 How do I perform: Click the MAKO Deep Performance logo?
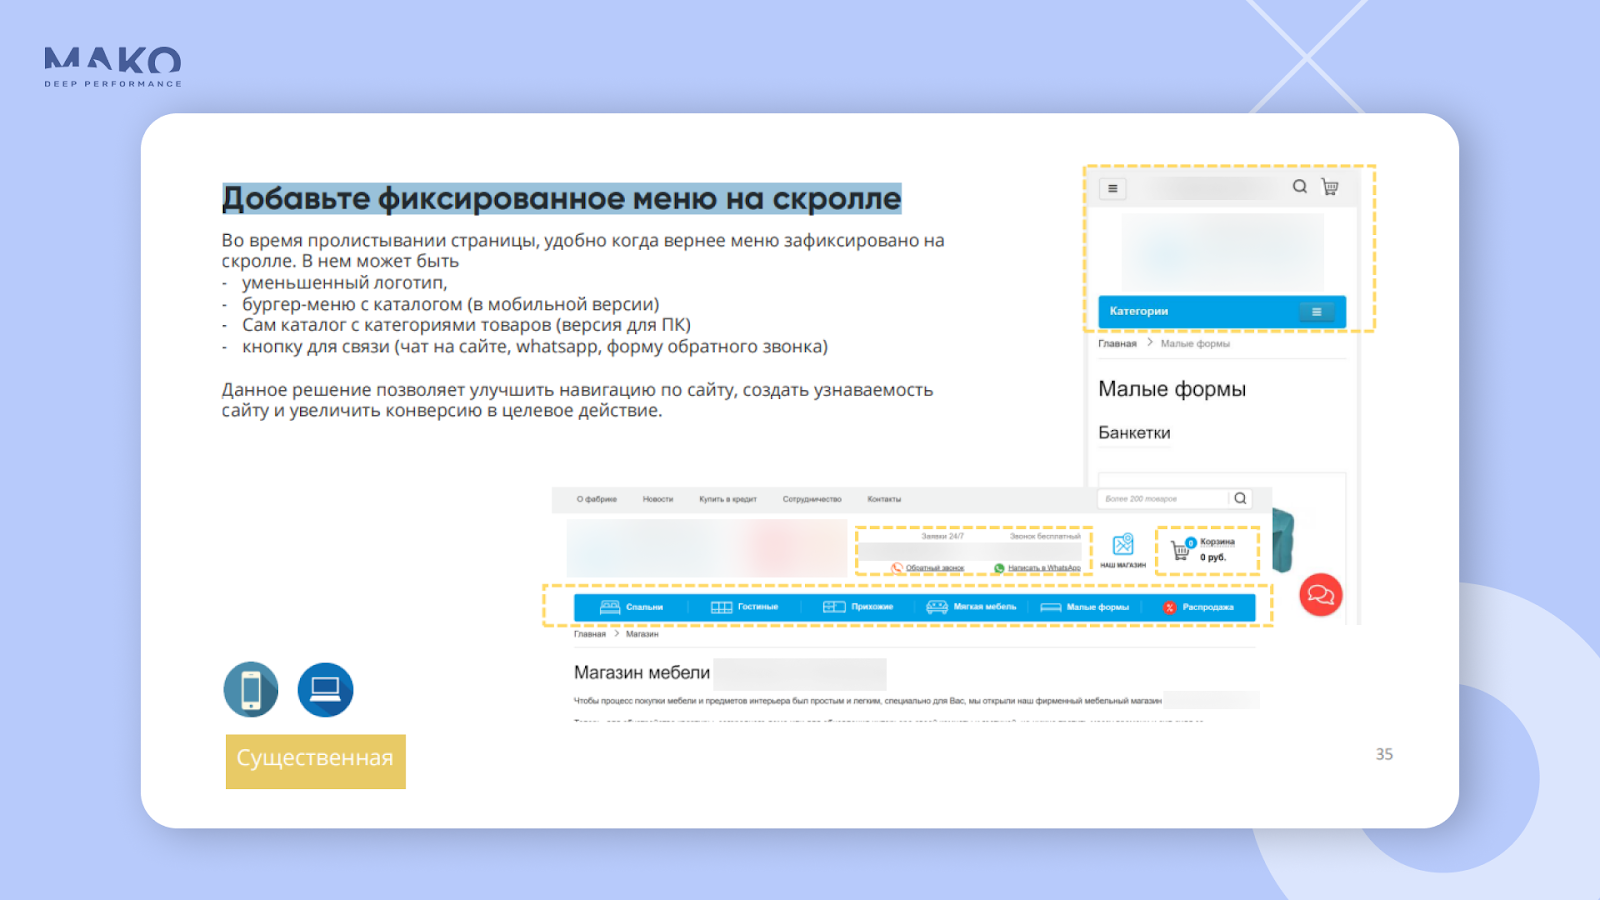113,67
